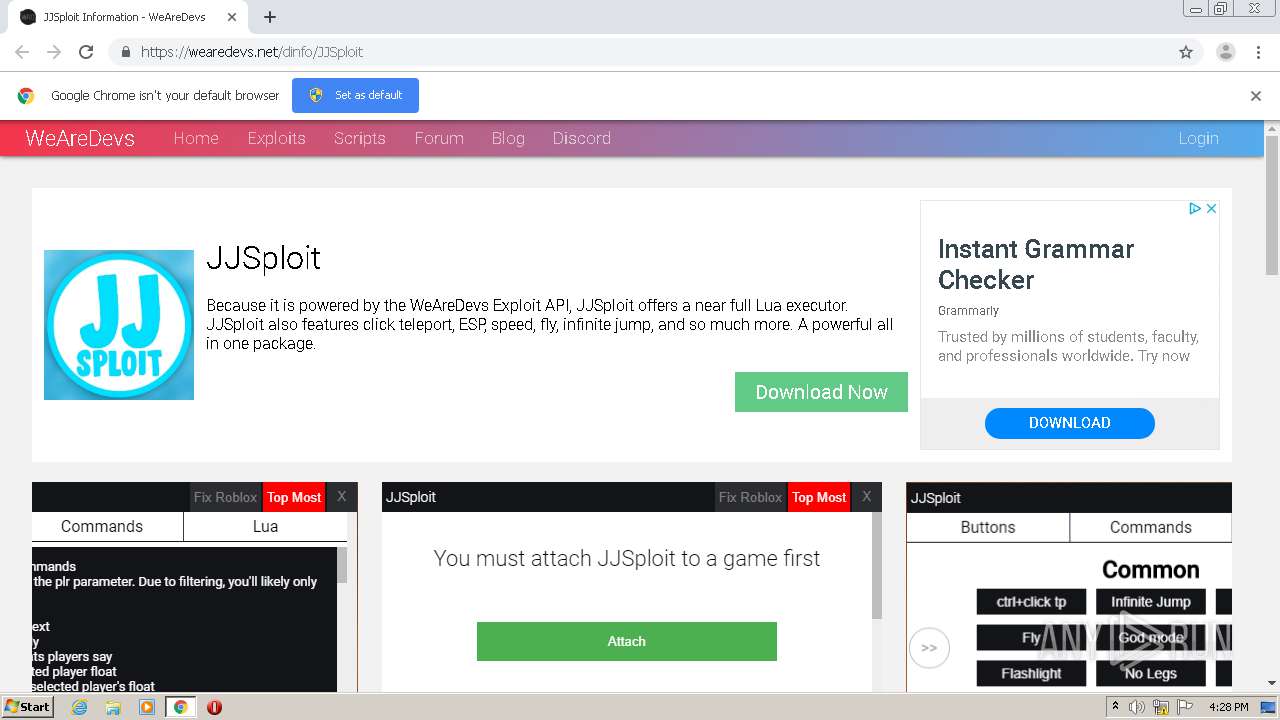Click the system clock 4:28 PM
This screenshot has height=720, width=1280.
click(x=1229, y=707)
